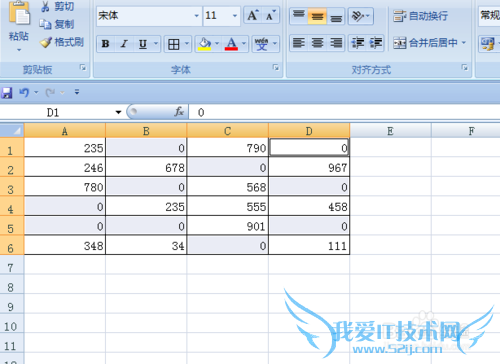The width and height of the screenshot is (500, 364).
Task: Toggle Wrap Text (自动换行)
Action: [x=420, y=16]
